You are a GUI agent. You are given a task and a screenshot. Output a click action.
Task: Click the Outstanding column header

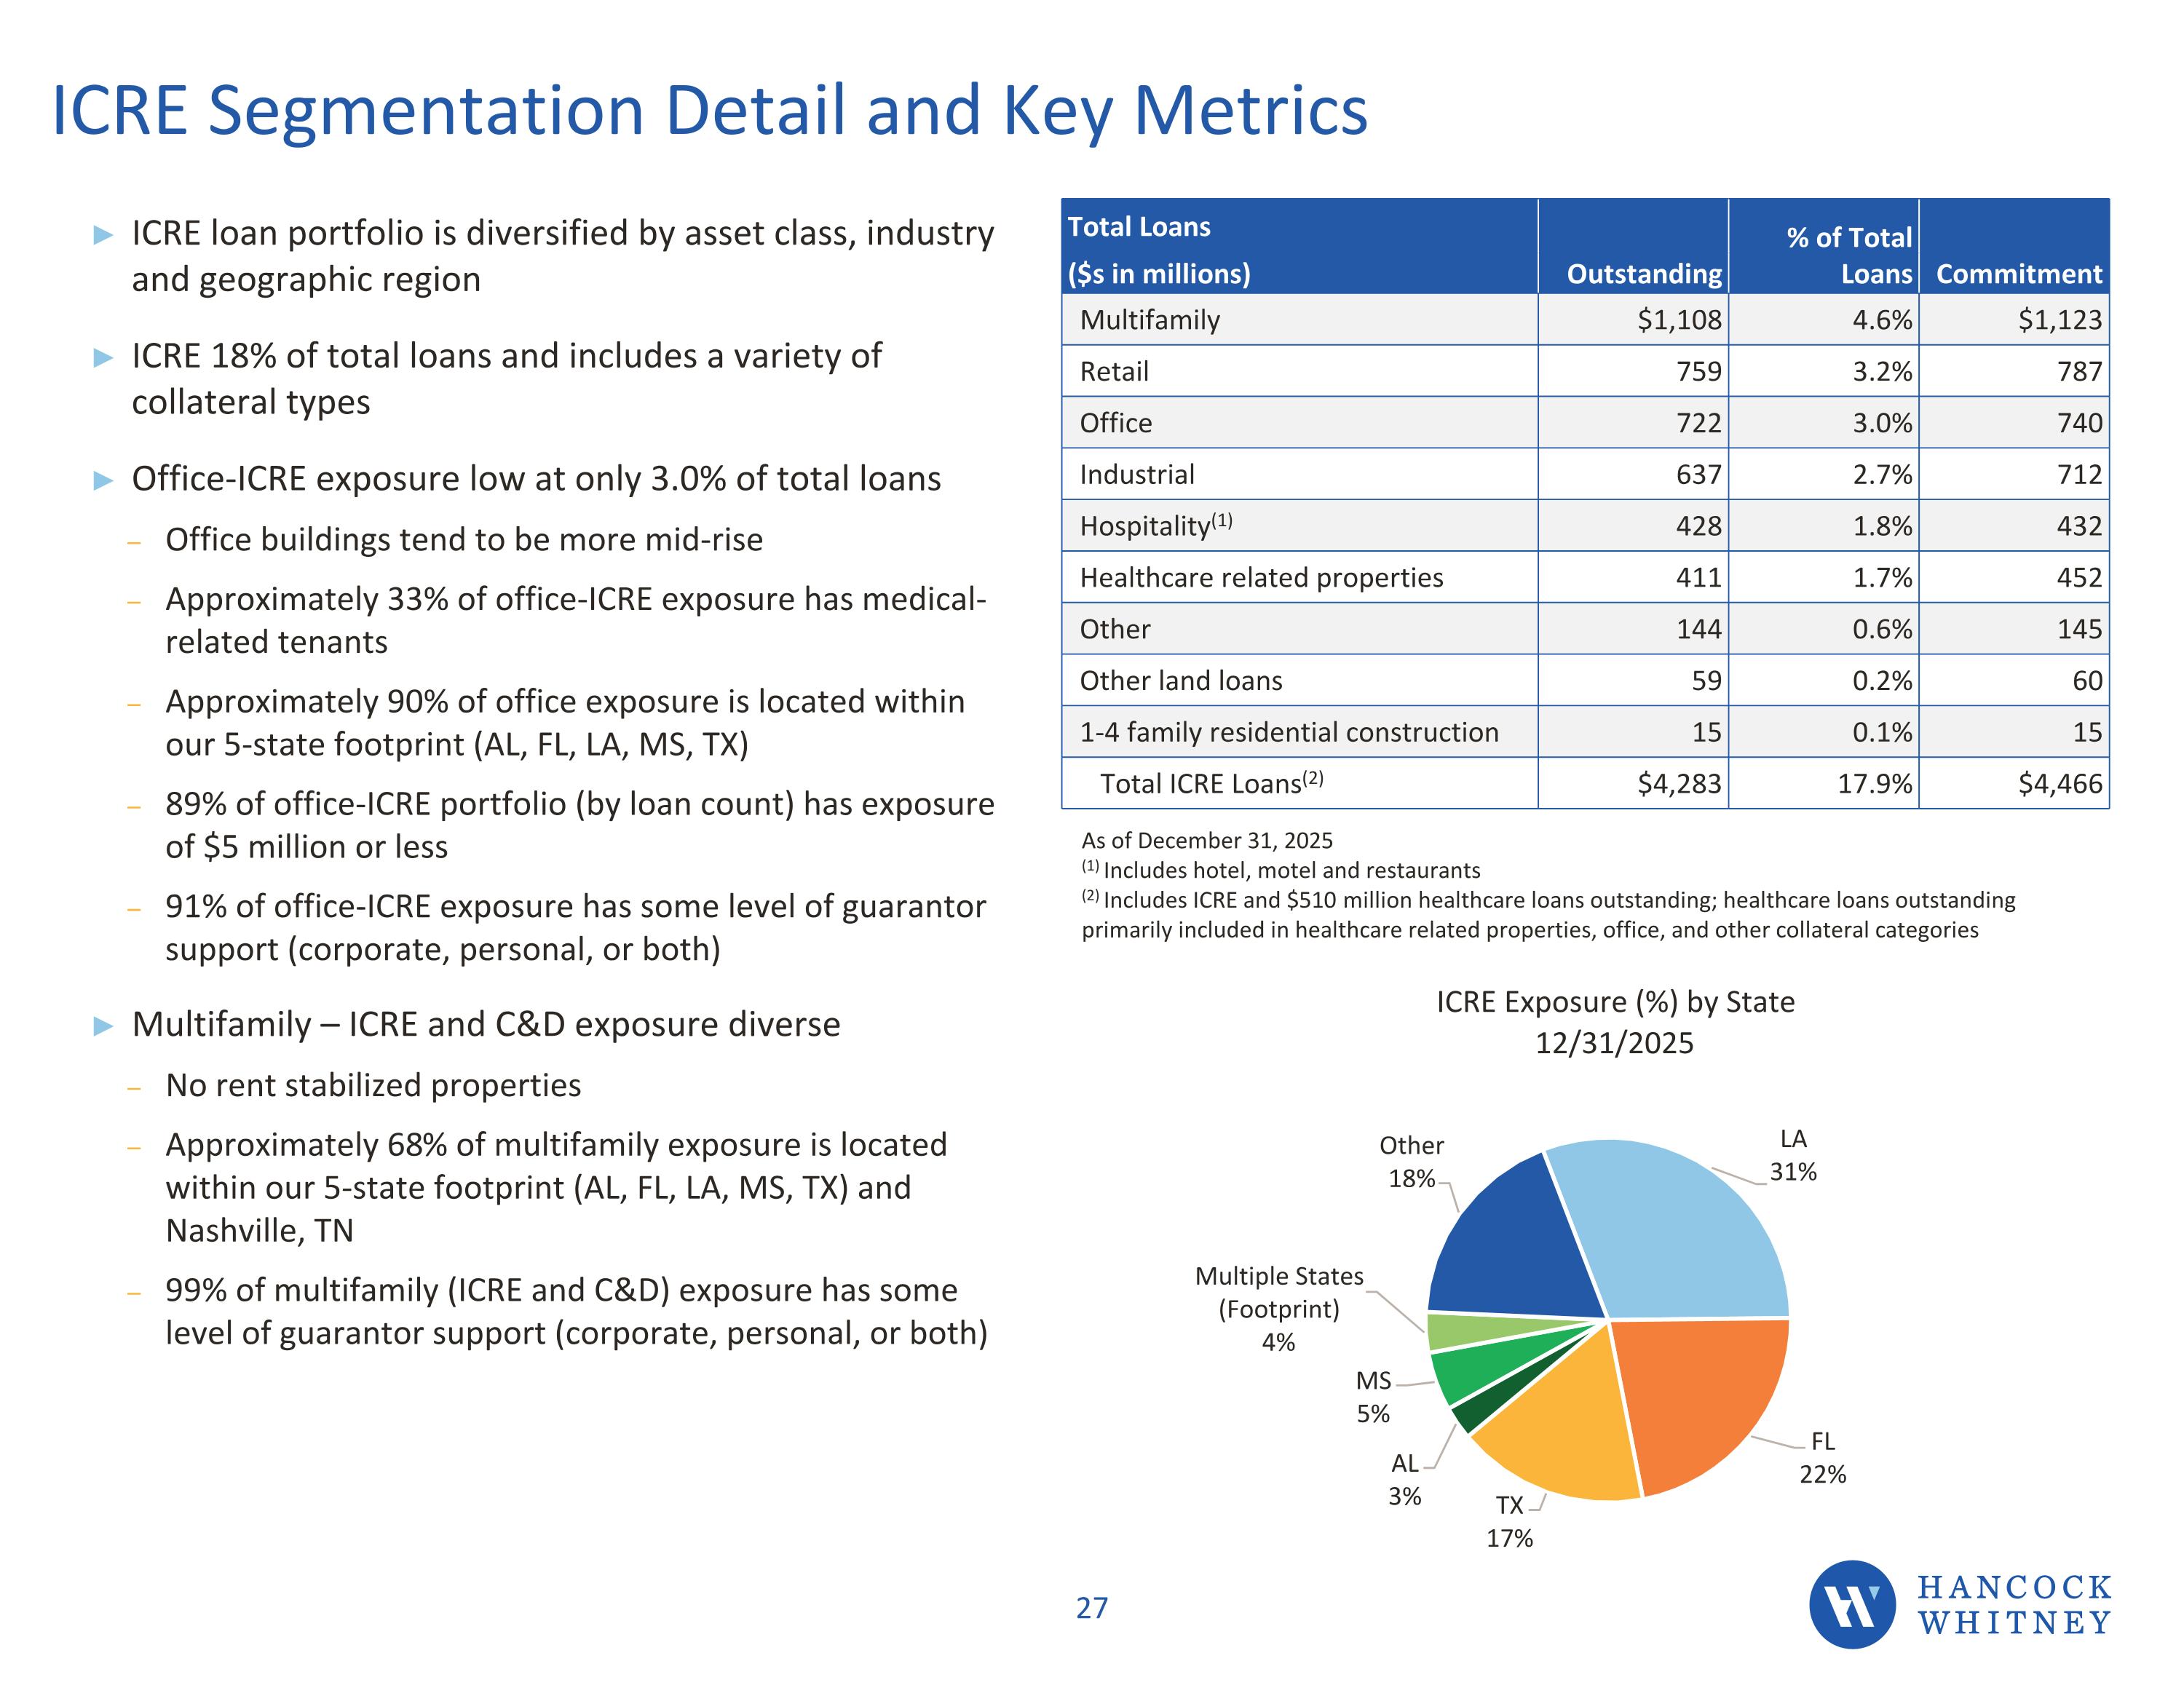[1644, 273]
